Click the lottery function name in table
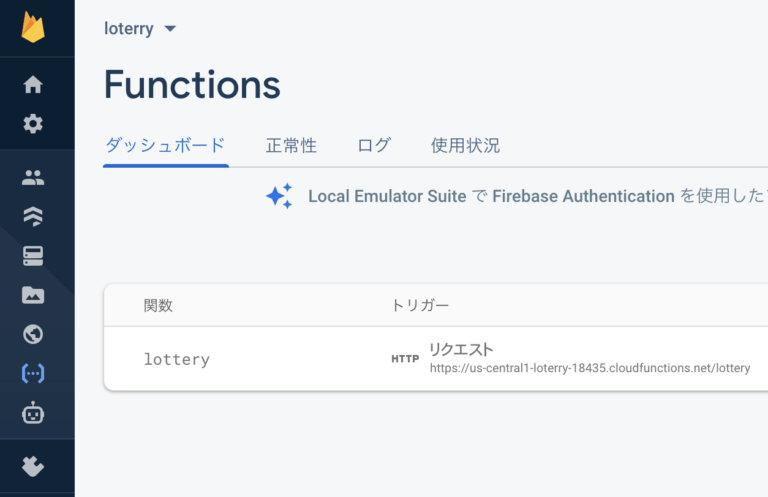The image size is (768, 497). pos(177,359)
